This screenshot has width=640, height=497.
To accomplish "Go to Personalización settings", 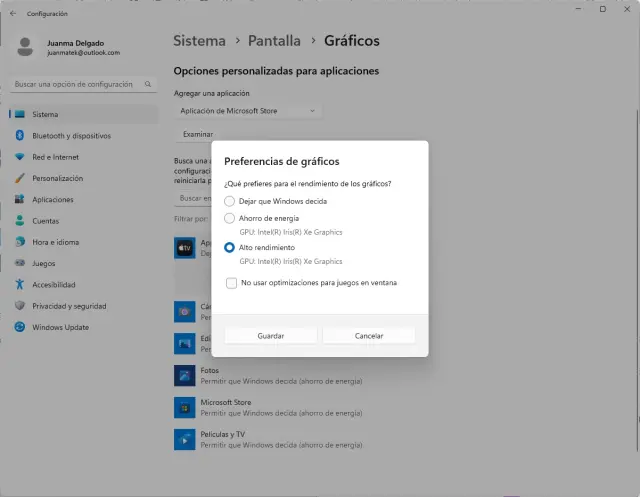I will coord(57,178).
